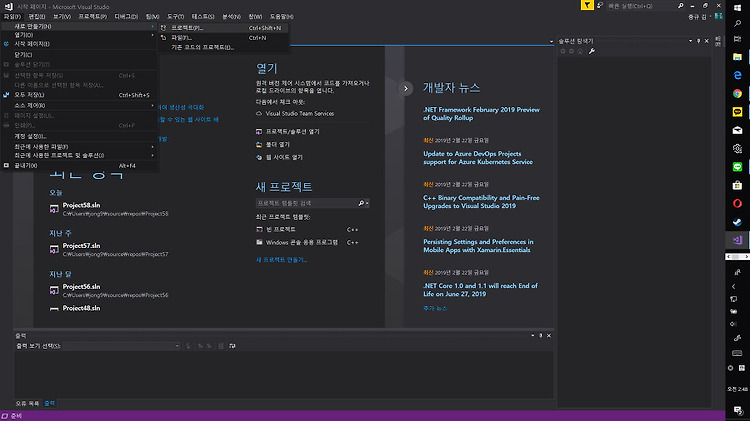Expand the 소스 제어 submenu

coord(79,105)
